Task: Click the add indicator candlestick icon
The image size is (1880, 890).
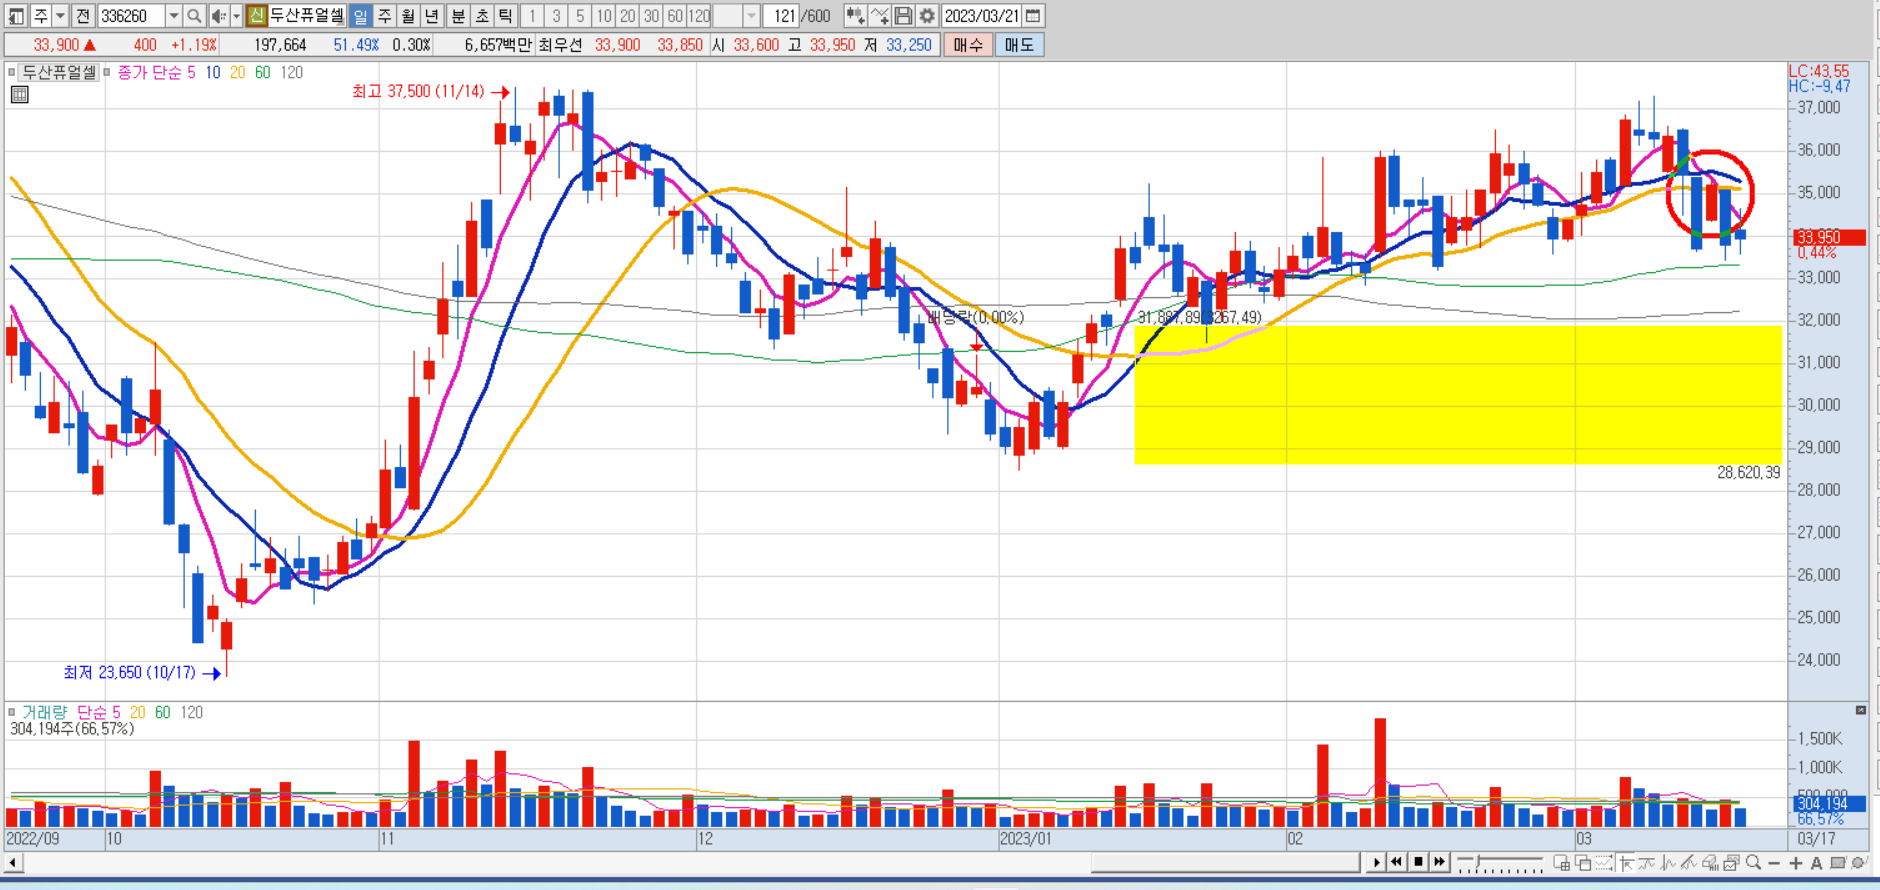Action: point(855,16)
